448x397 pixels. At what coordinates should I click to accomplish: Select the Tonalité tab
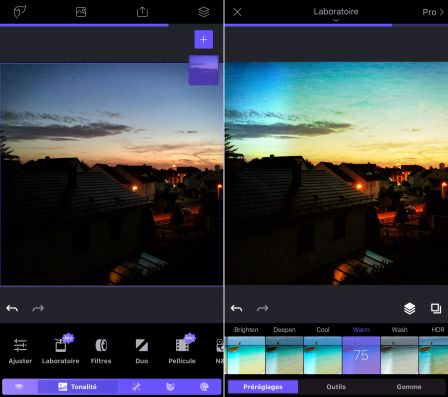(x=78, y=387)
